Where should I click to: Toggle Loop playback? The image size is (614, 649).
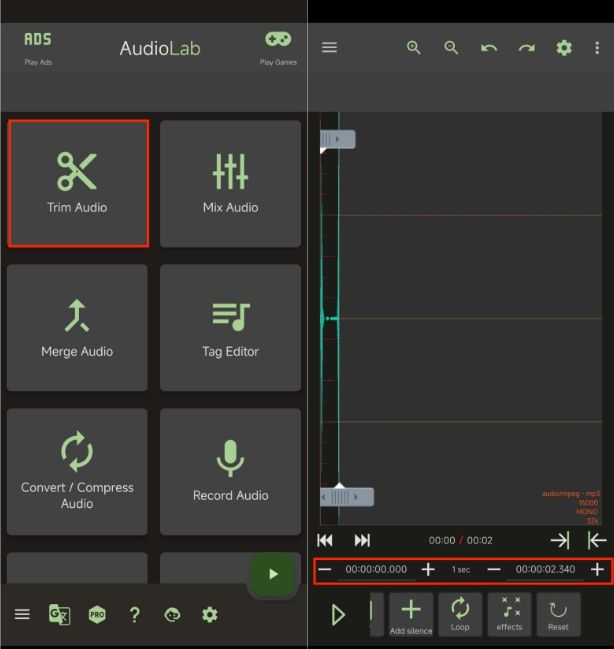(460, 615)
